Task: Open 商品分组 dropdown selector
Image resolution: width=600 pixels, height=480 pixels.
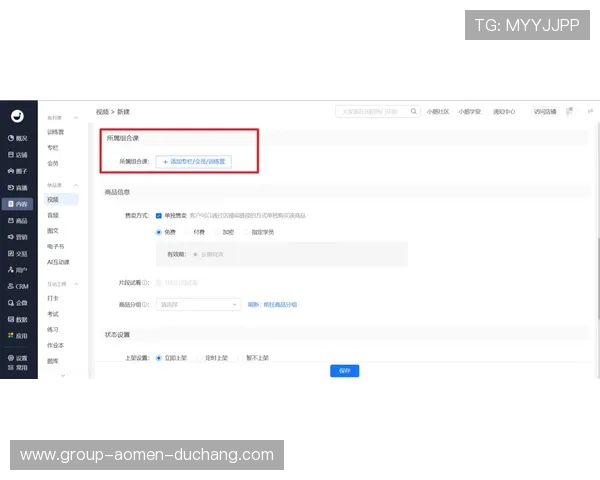Action: (x=198, y=304)
